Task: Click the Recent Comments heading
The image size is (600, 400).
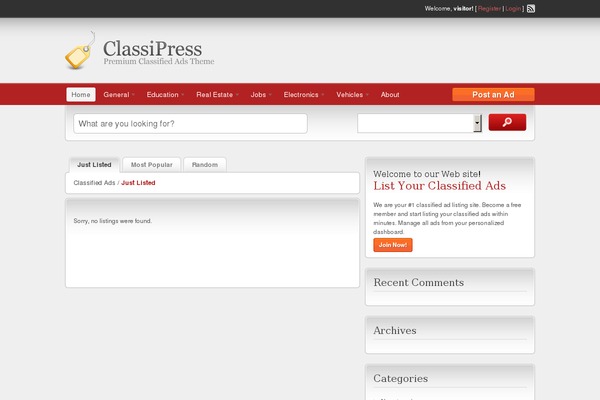Action: coord(419,282)
